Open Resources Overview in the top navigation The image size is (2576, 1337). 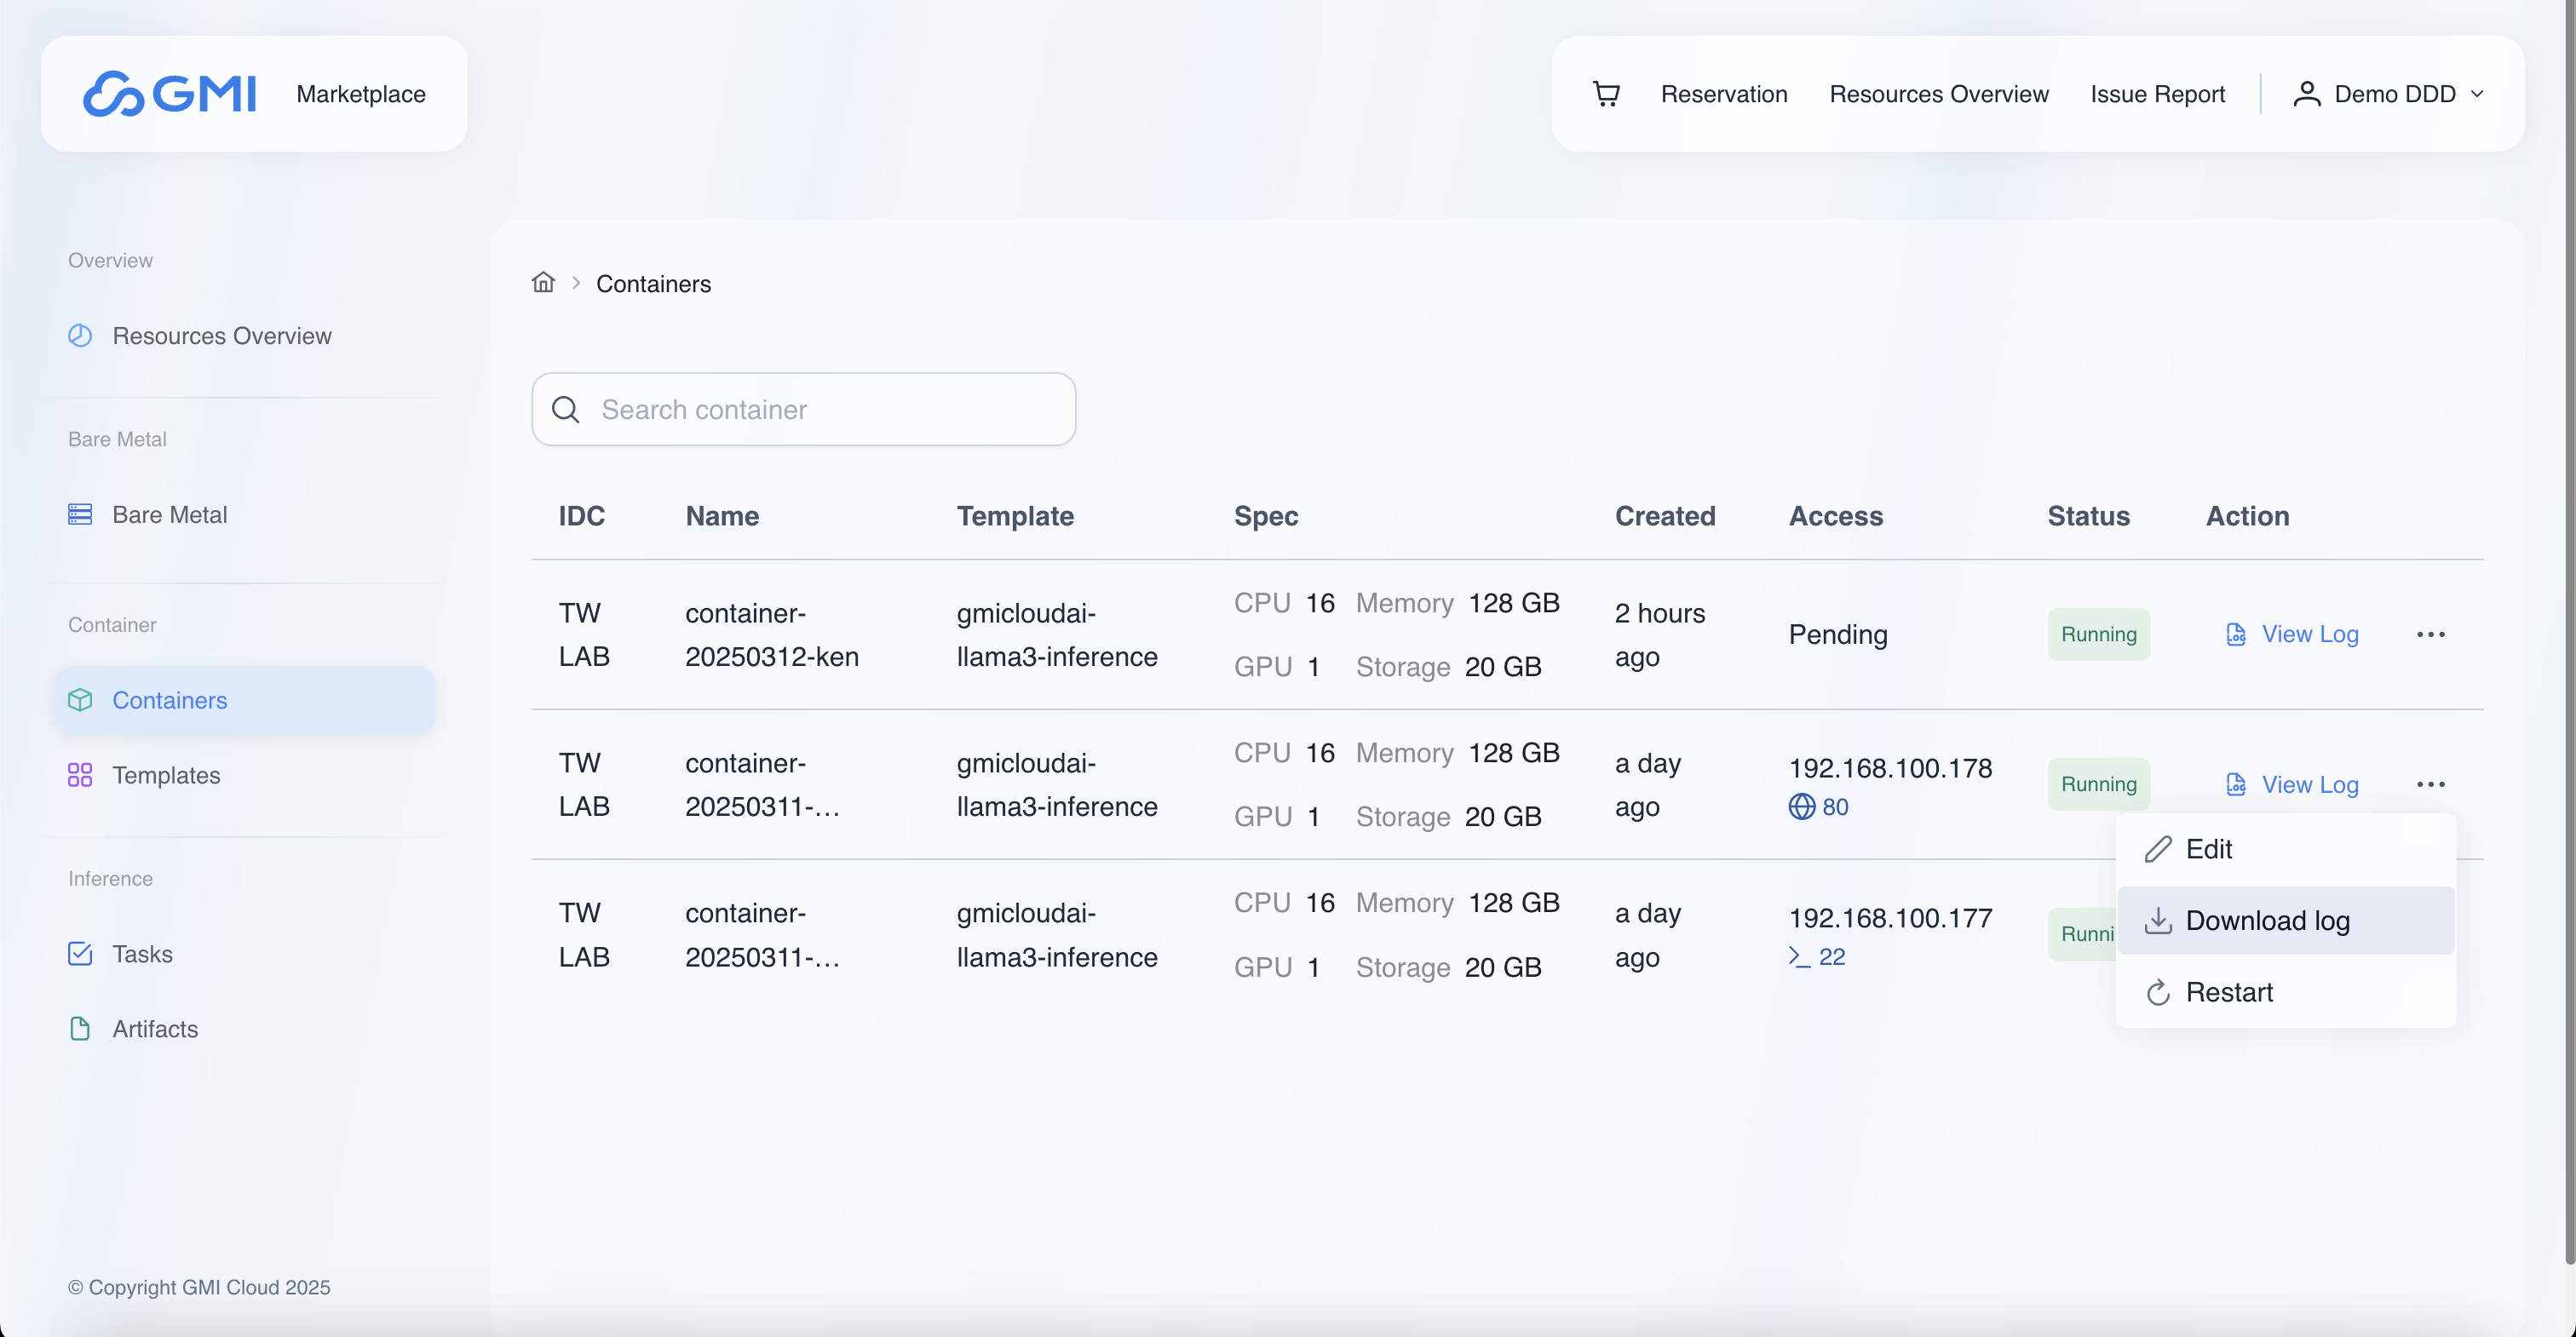pyautogui.click(x=1939, y=94)
